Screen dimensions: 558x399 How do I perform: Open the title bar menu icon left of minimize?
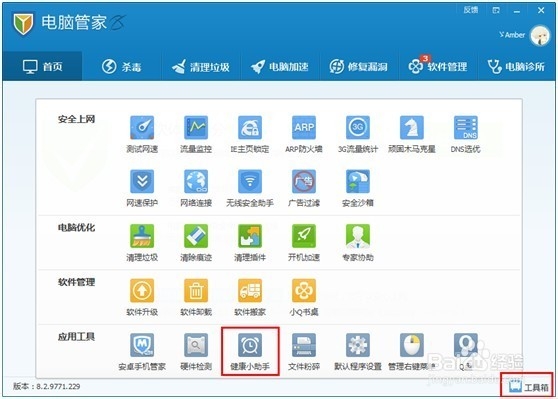(496, 10)
